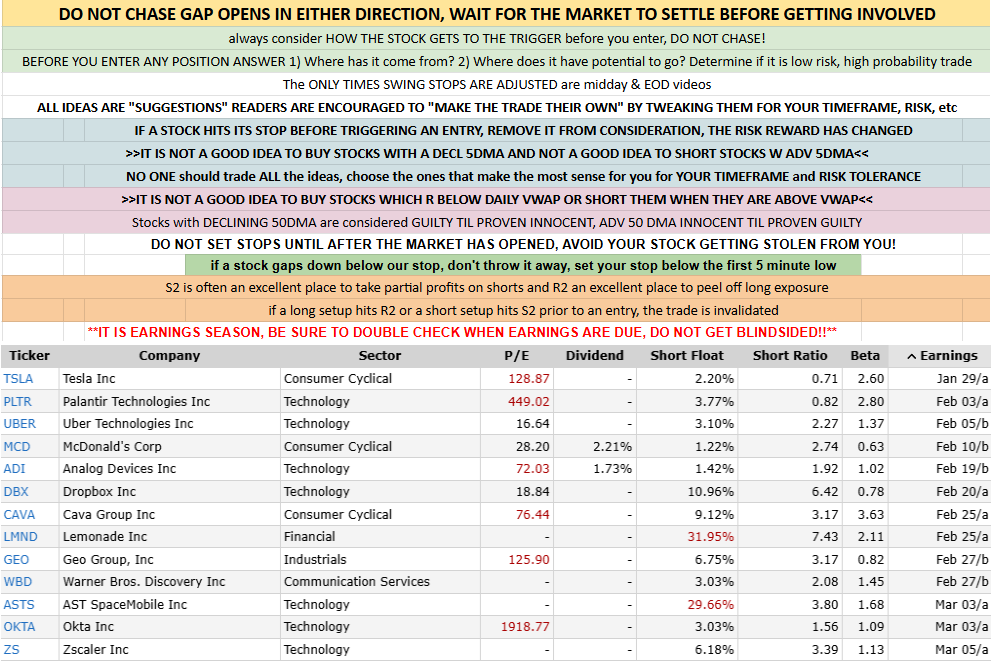The width and height of the screenshot is (991, 661).
Task: Select the Uber Technologies Inc cell
Action: pyautogui.click(x=169, y=423)
